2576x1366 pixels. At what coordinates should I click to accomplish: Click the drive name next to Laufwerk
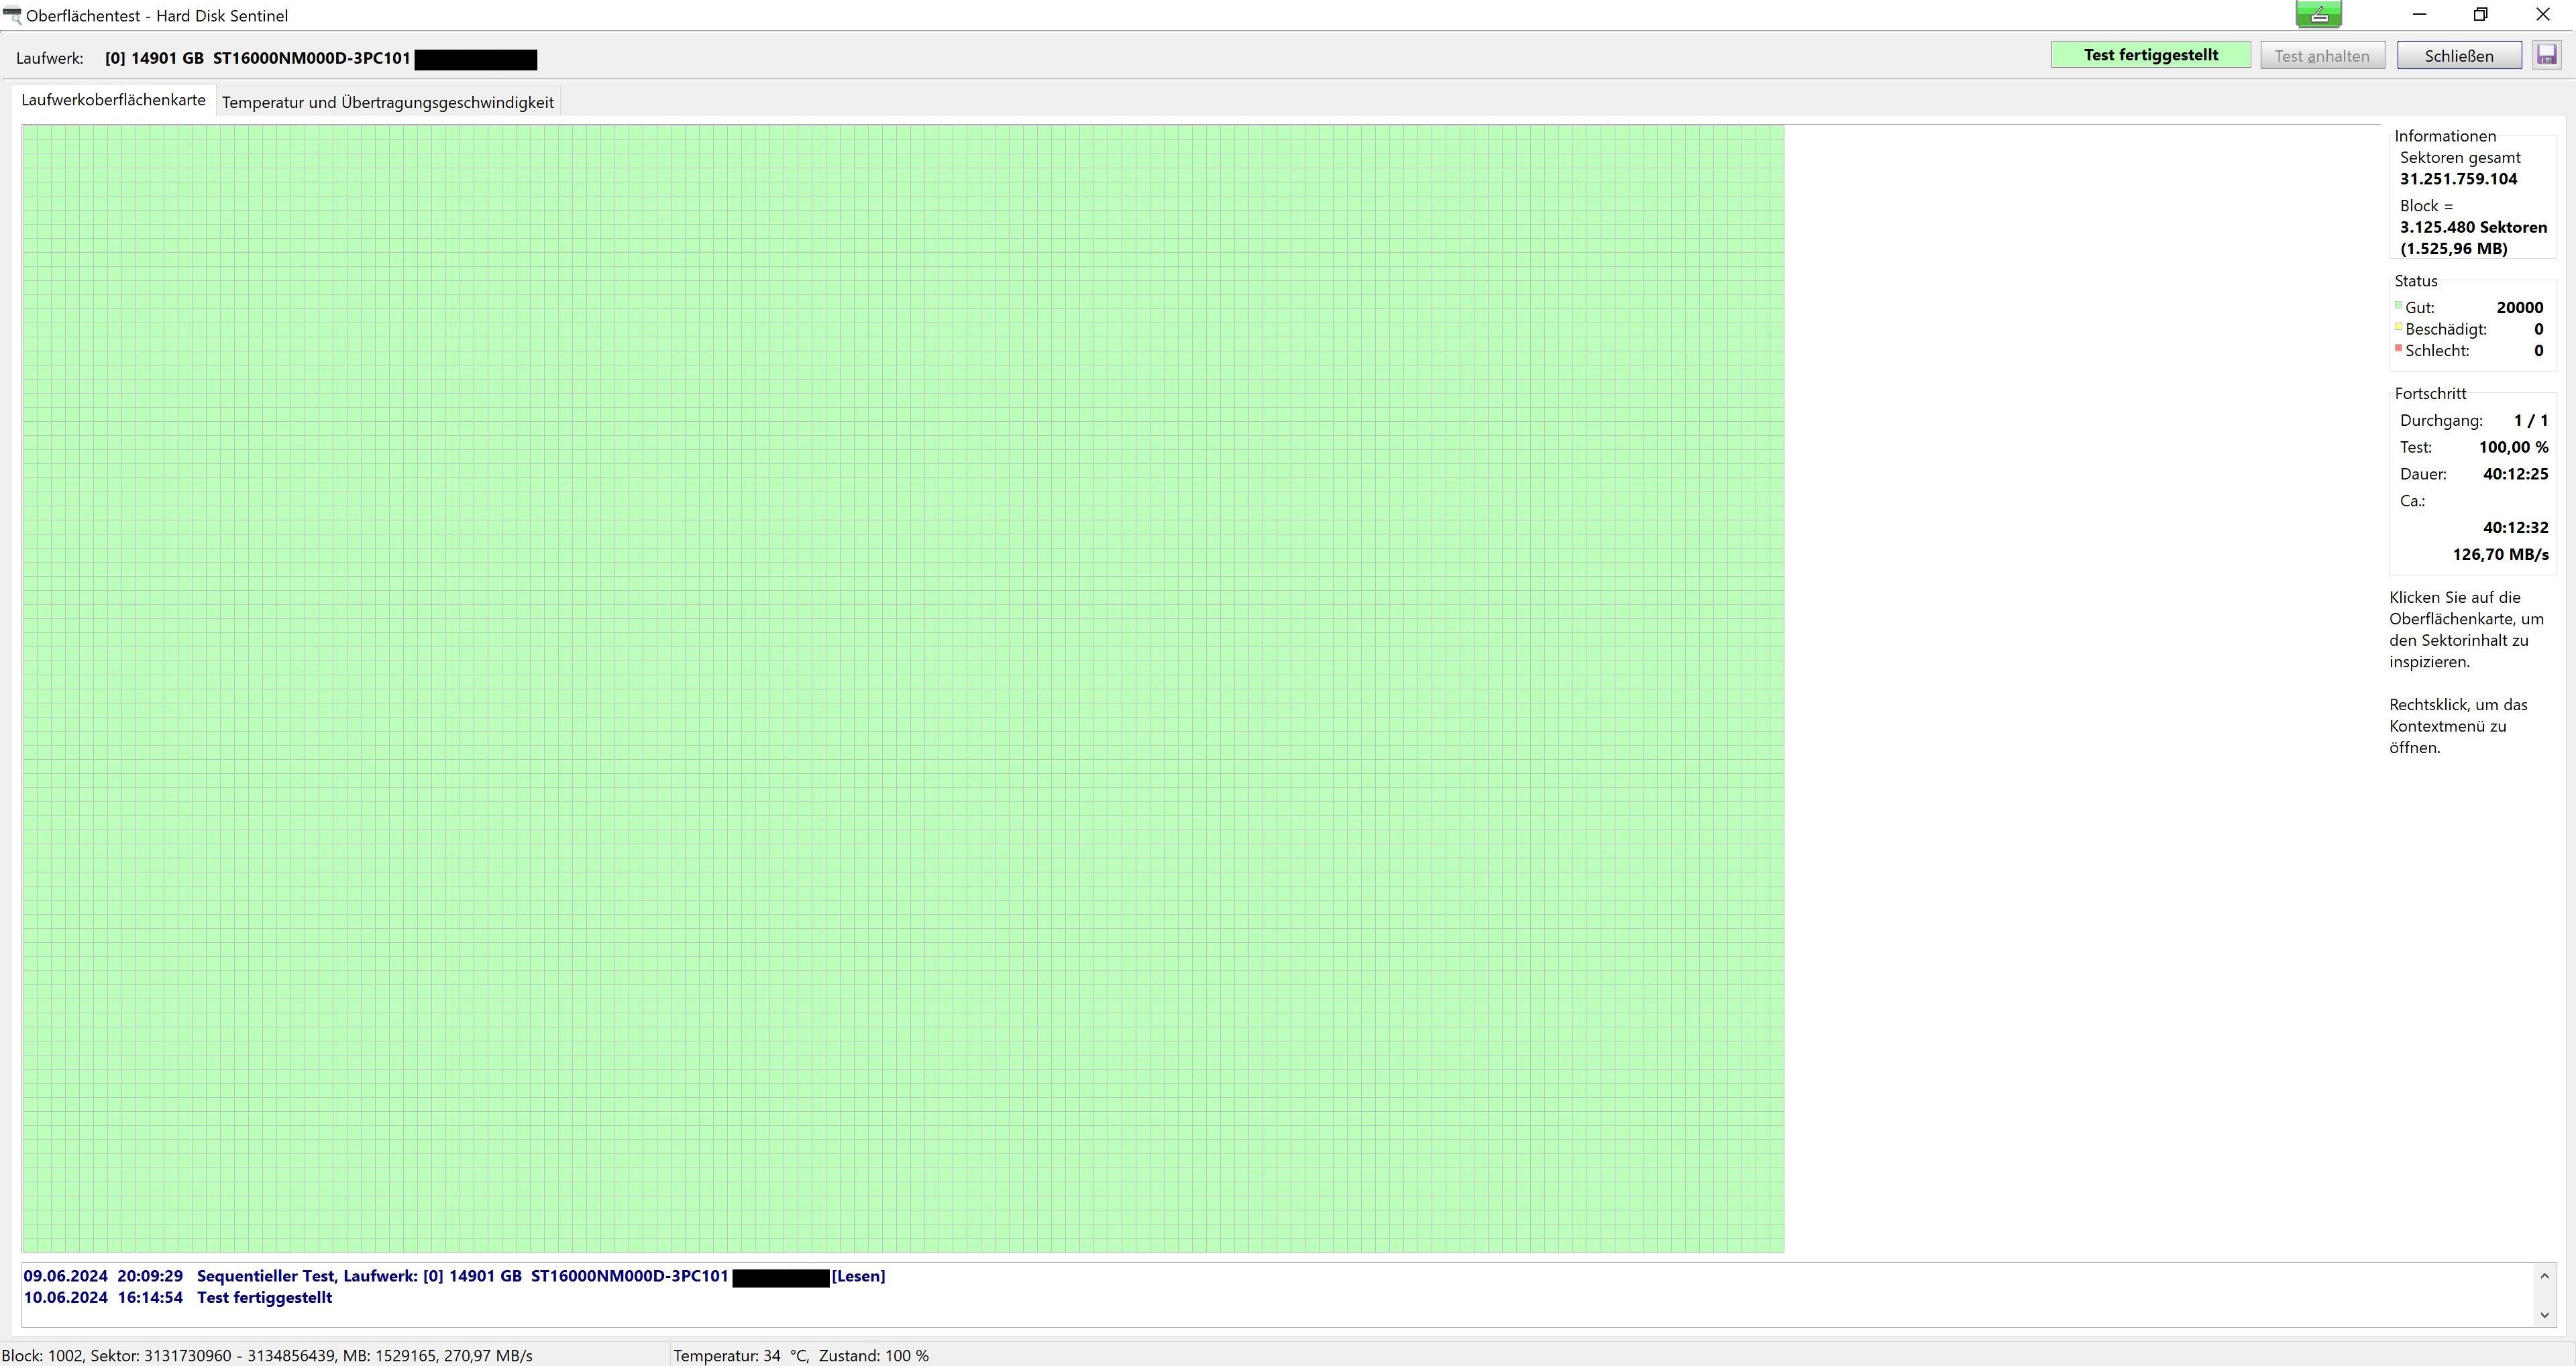(x=258, y=58)
